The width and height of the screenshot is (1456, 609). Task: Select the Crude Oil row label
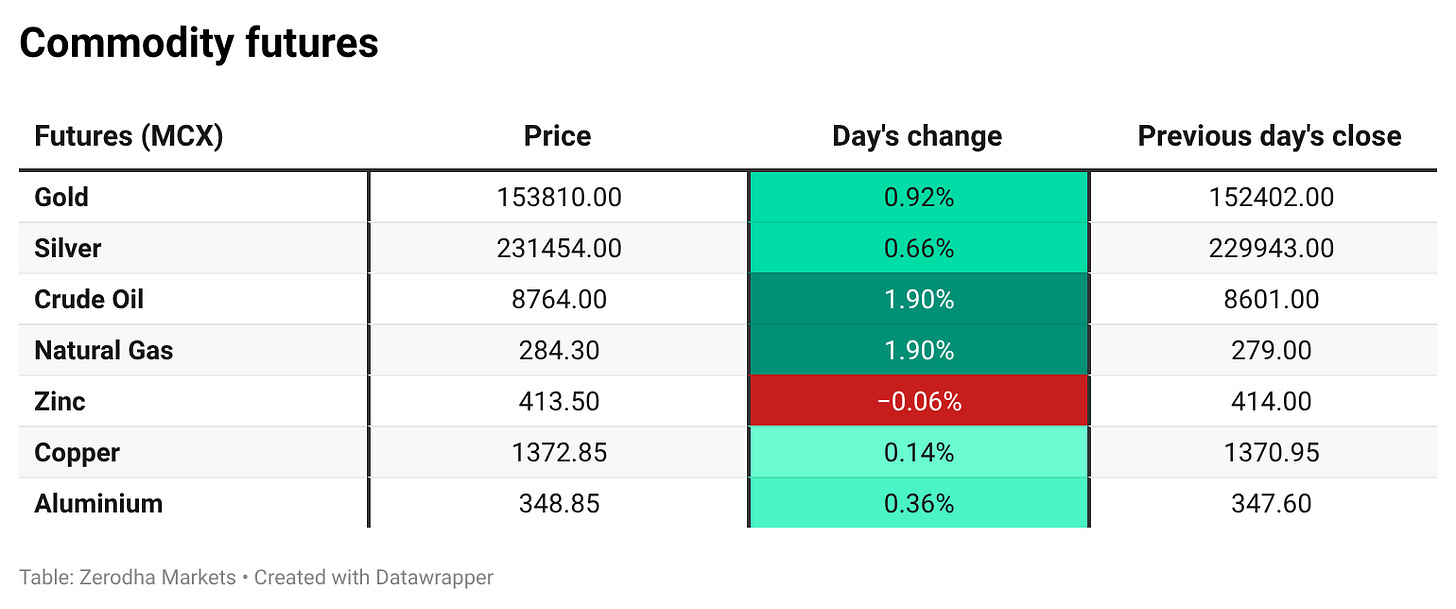[x=89, y=299]
